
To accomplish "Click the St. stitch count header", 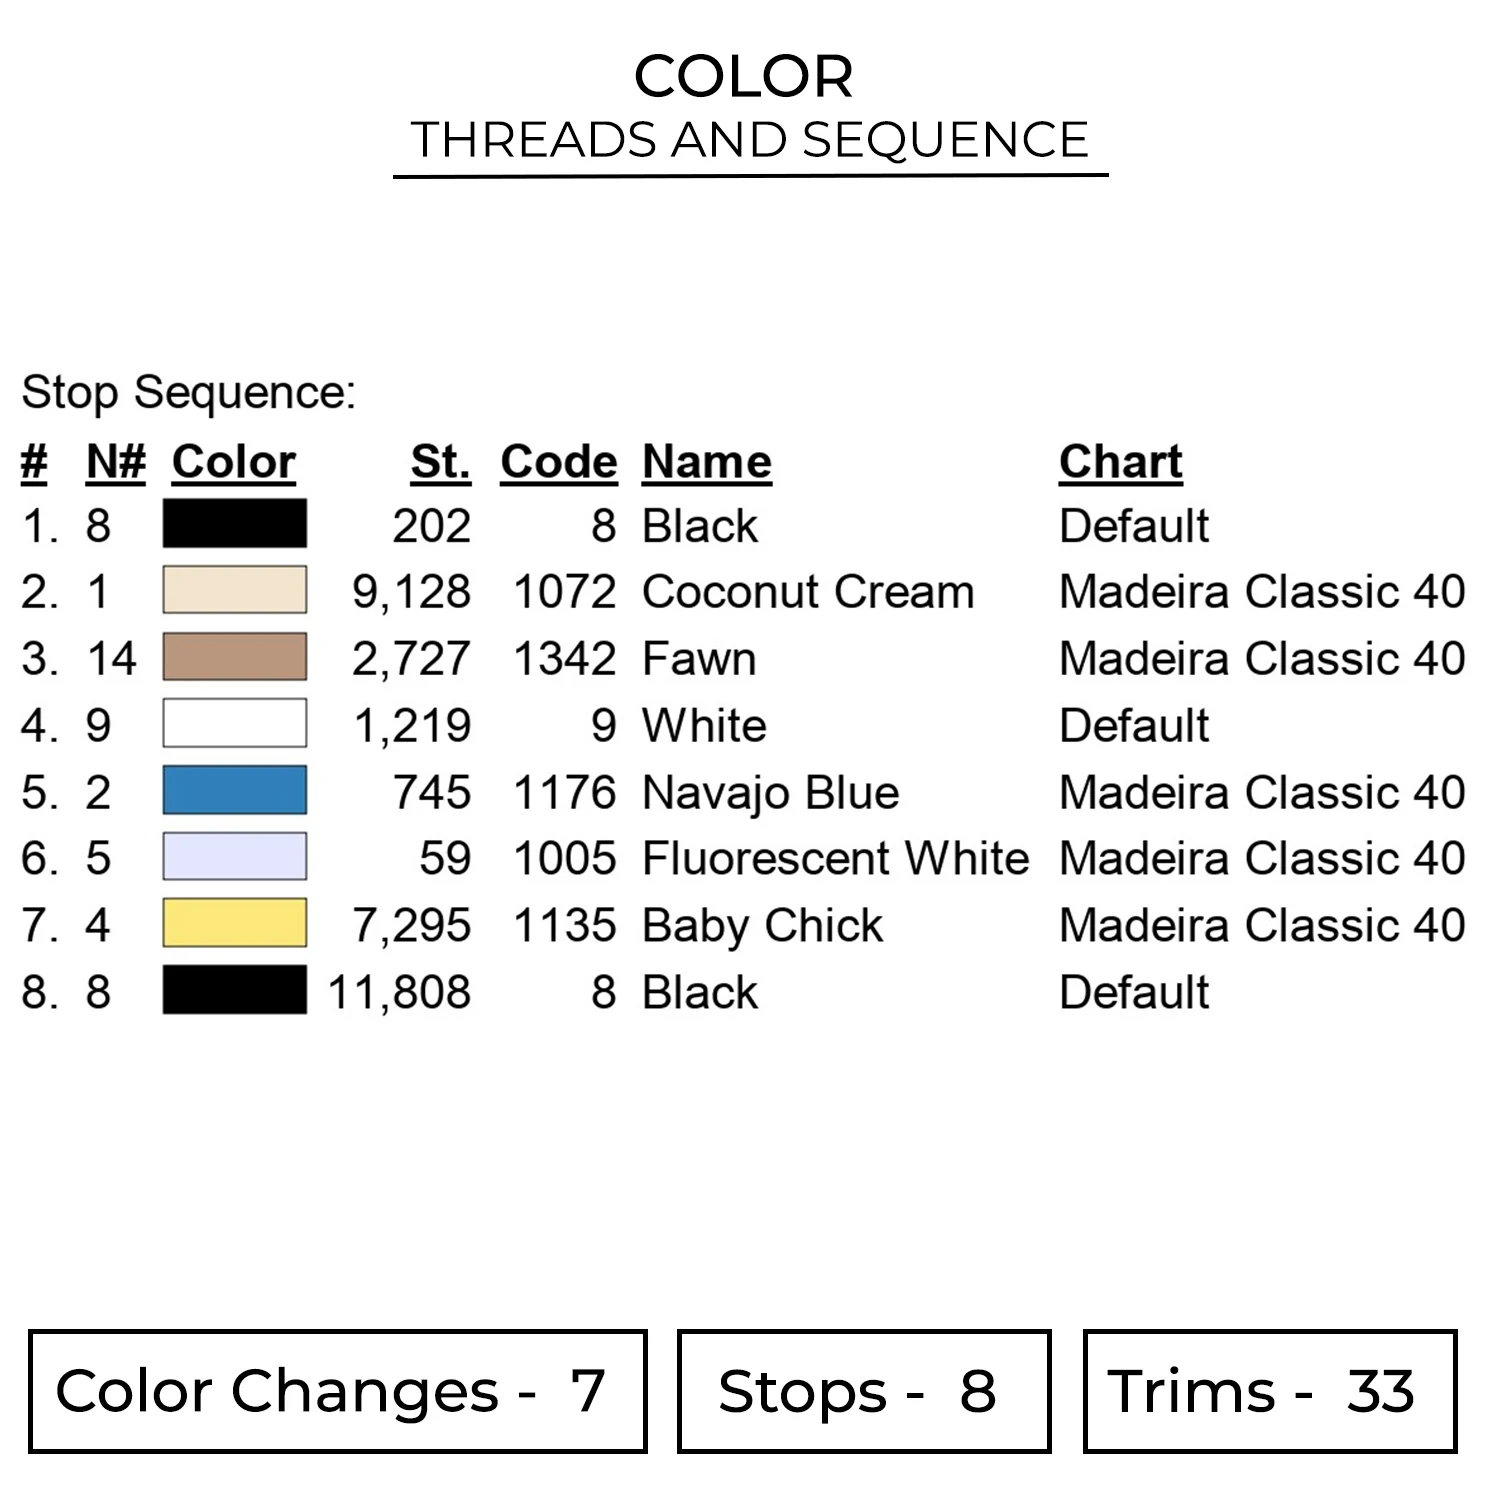I will tap(440, 462).
